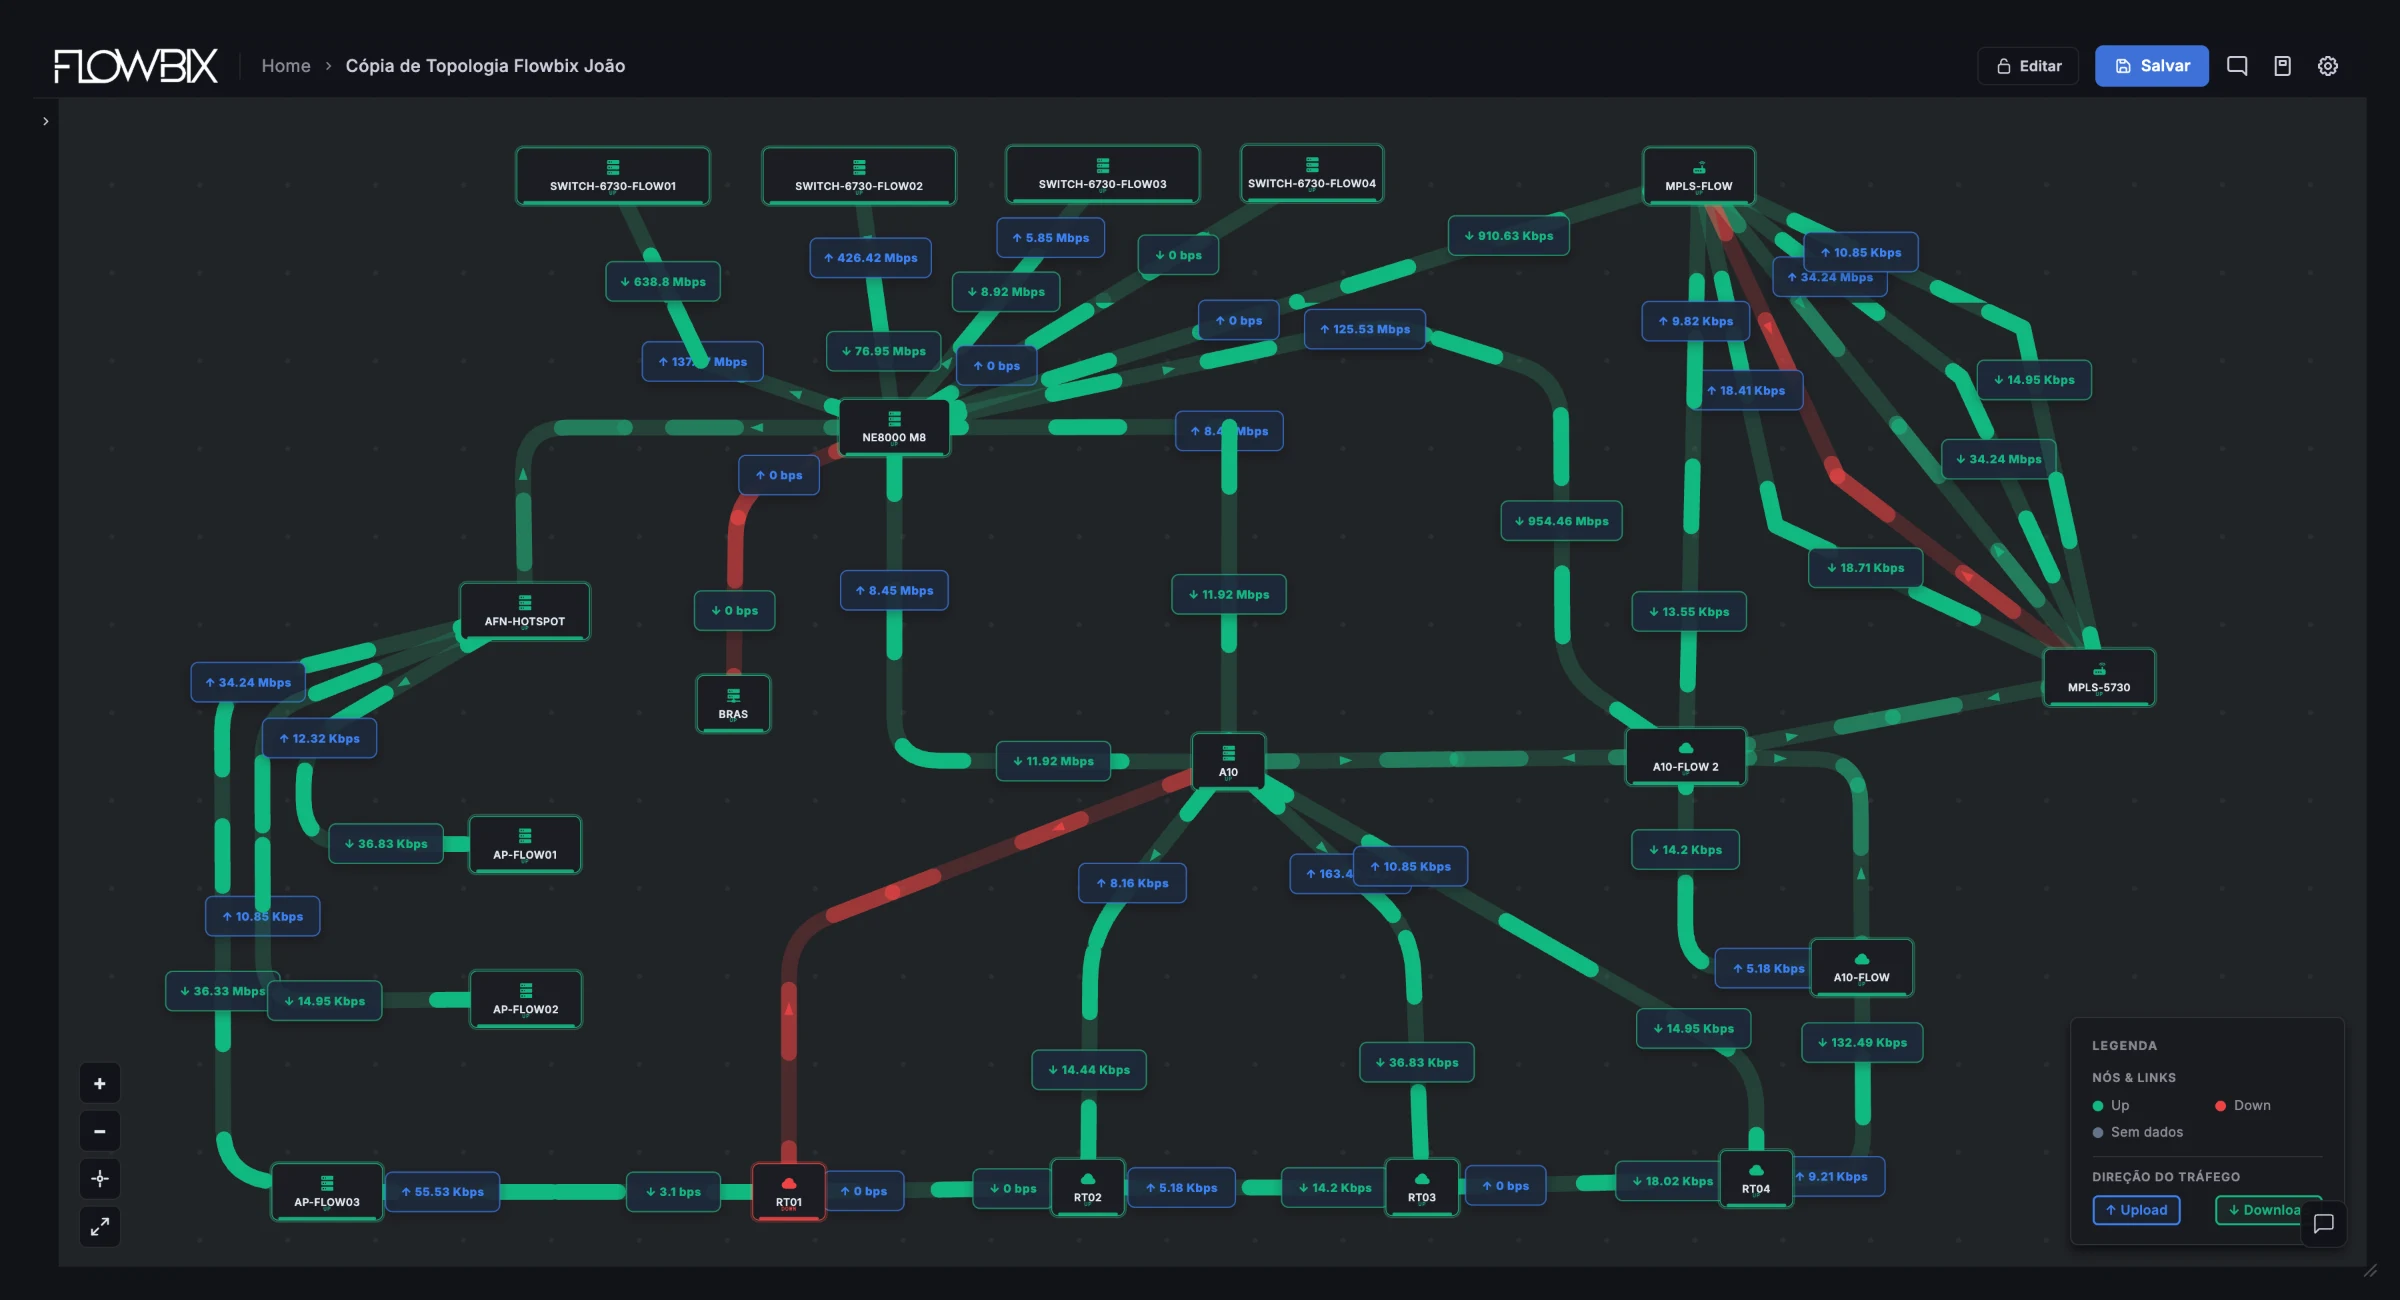Click the 8.16 Kbps link label

1133,884
